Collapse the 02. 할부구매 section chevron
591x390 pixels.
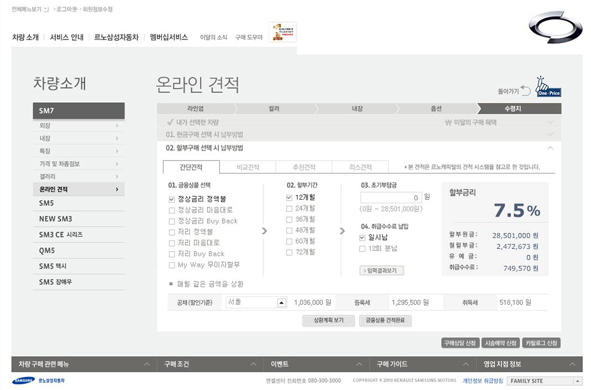tap(550, 148)
